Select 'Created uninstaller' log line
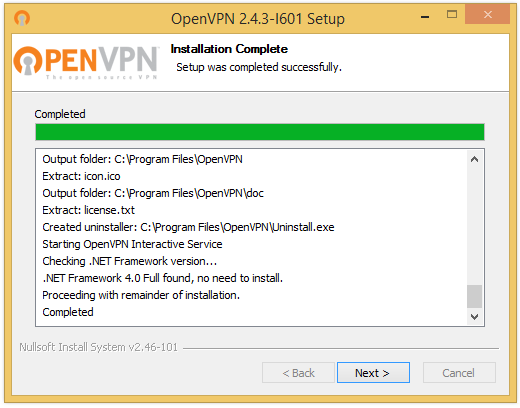Screen dimensions: 520x408 click(x=188, y=227)
